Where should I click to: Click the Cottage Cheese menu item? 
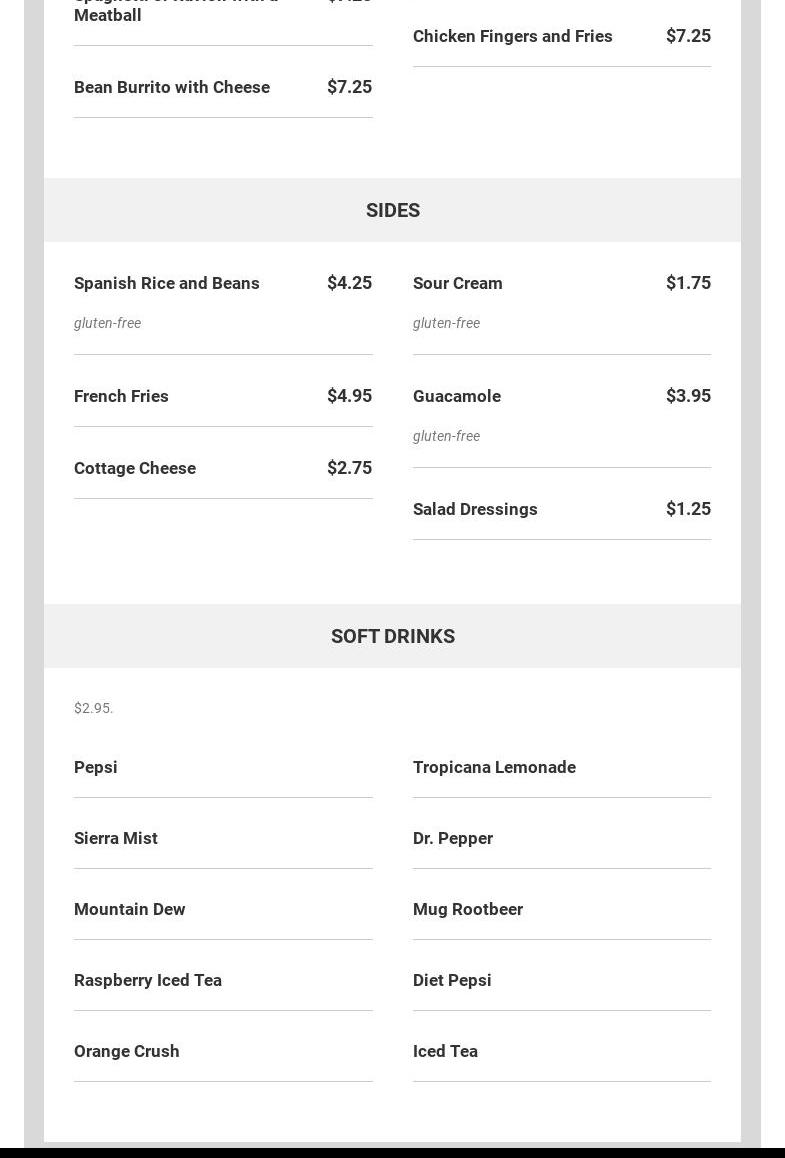click(x=135, y=468)
